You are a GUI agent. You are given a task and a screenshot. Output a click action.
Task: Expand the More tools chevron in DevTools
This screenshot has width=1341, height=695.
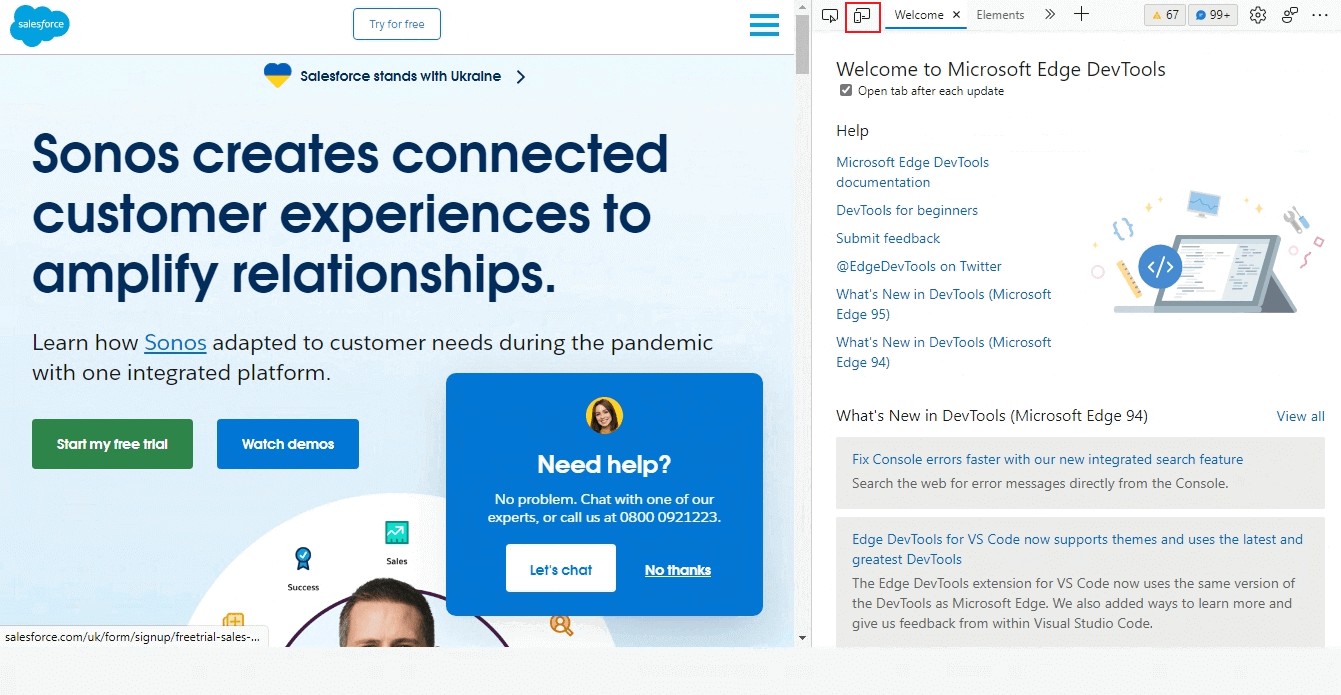[1049, 15]
